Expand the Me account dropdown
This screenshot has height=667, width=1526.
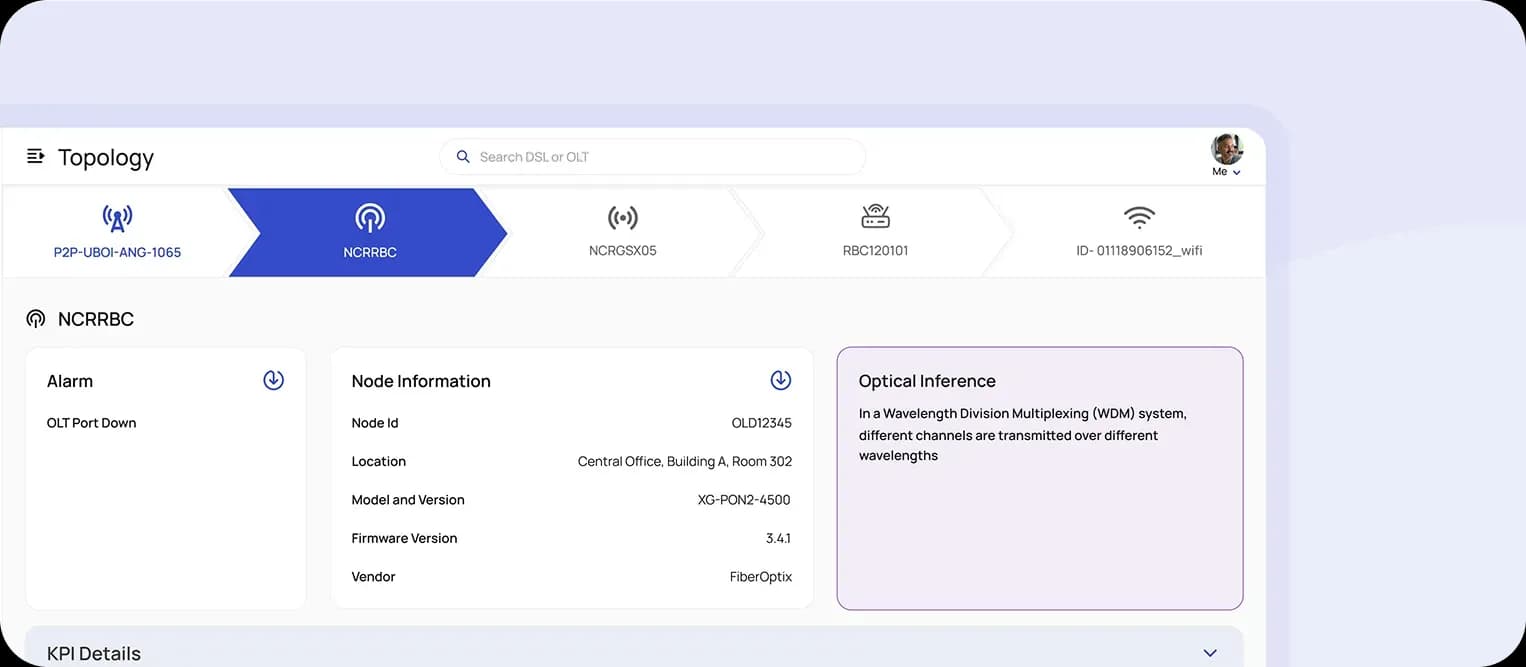(x=1227, y=172)
